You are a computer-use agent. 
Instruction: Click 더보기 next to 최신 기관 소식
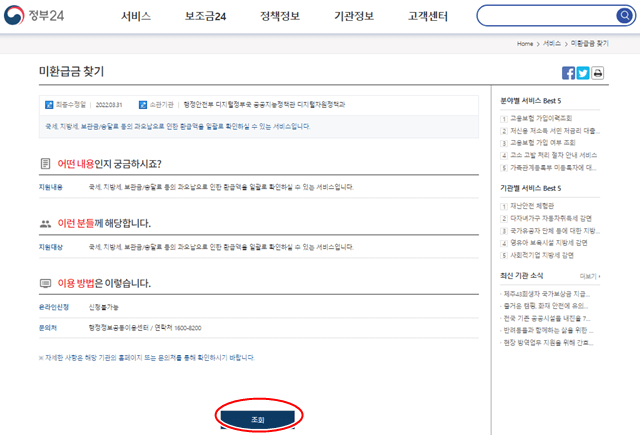(x=590, y=276)
